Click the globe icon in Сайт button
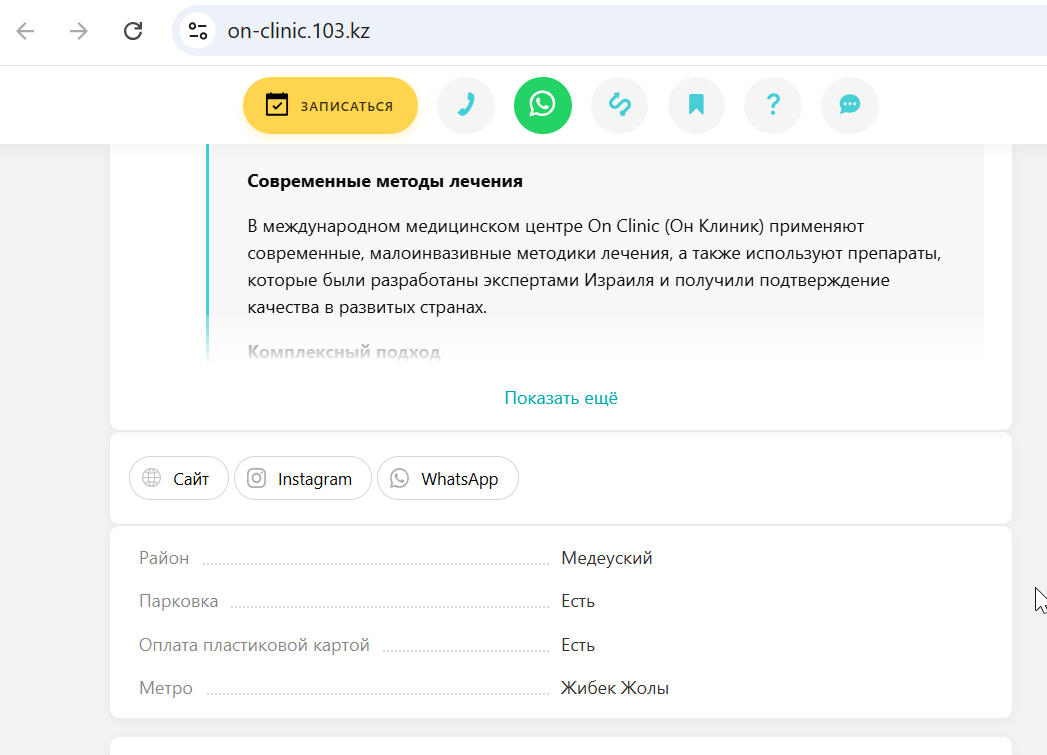This screenshot has height=755, width=1047. tap(152, 478)
